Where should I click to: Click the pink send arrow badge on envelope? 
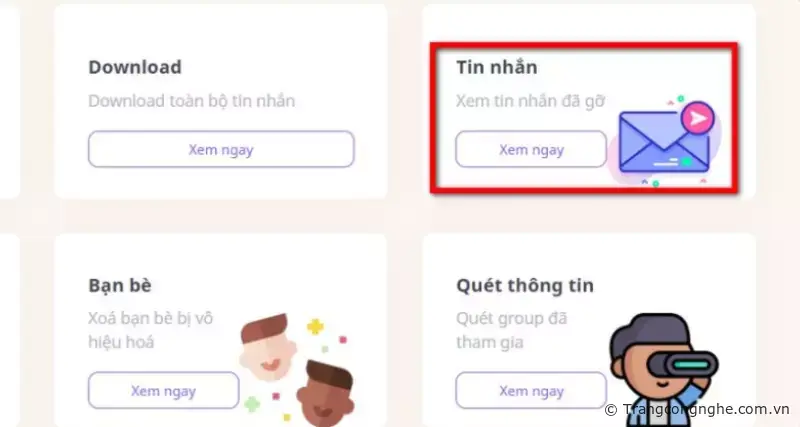pos(697,118)
